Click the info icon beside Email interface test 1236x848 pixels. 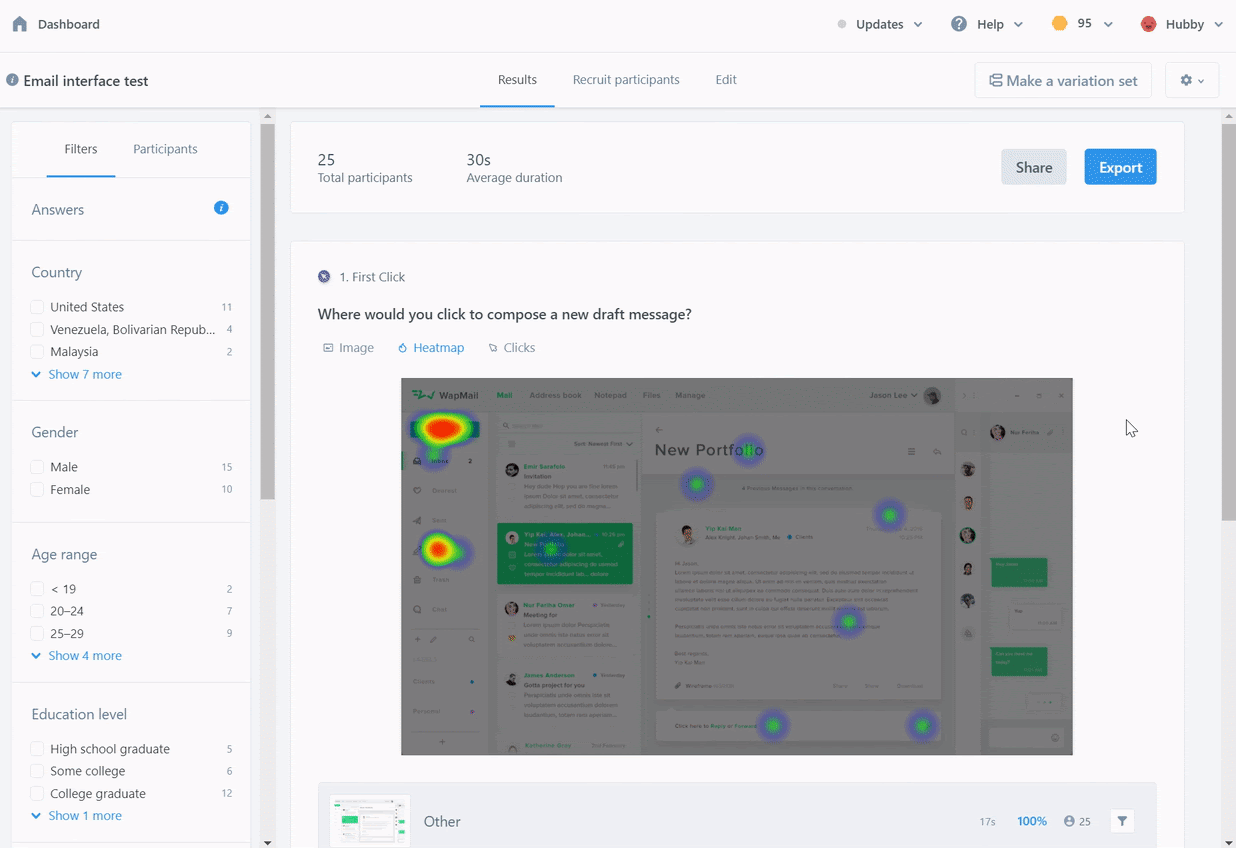12,80
